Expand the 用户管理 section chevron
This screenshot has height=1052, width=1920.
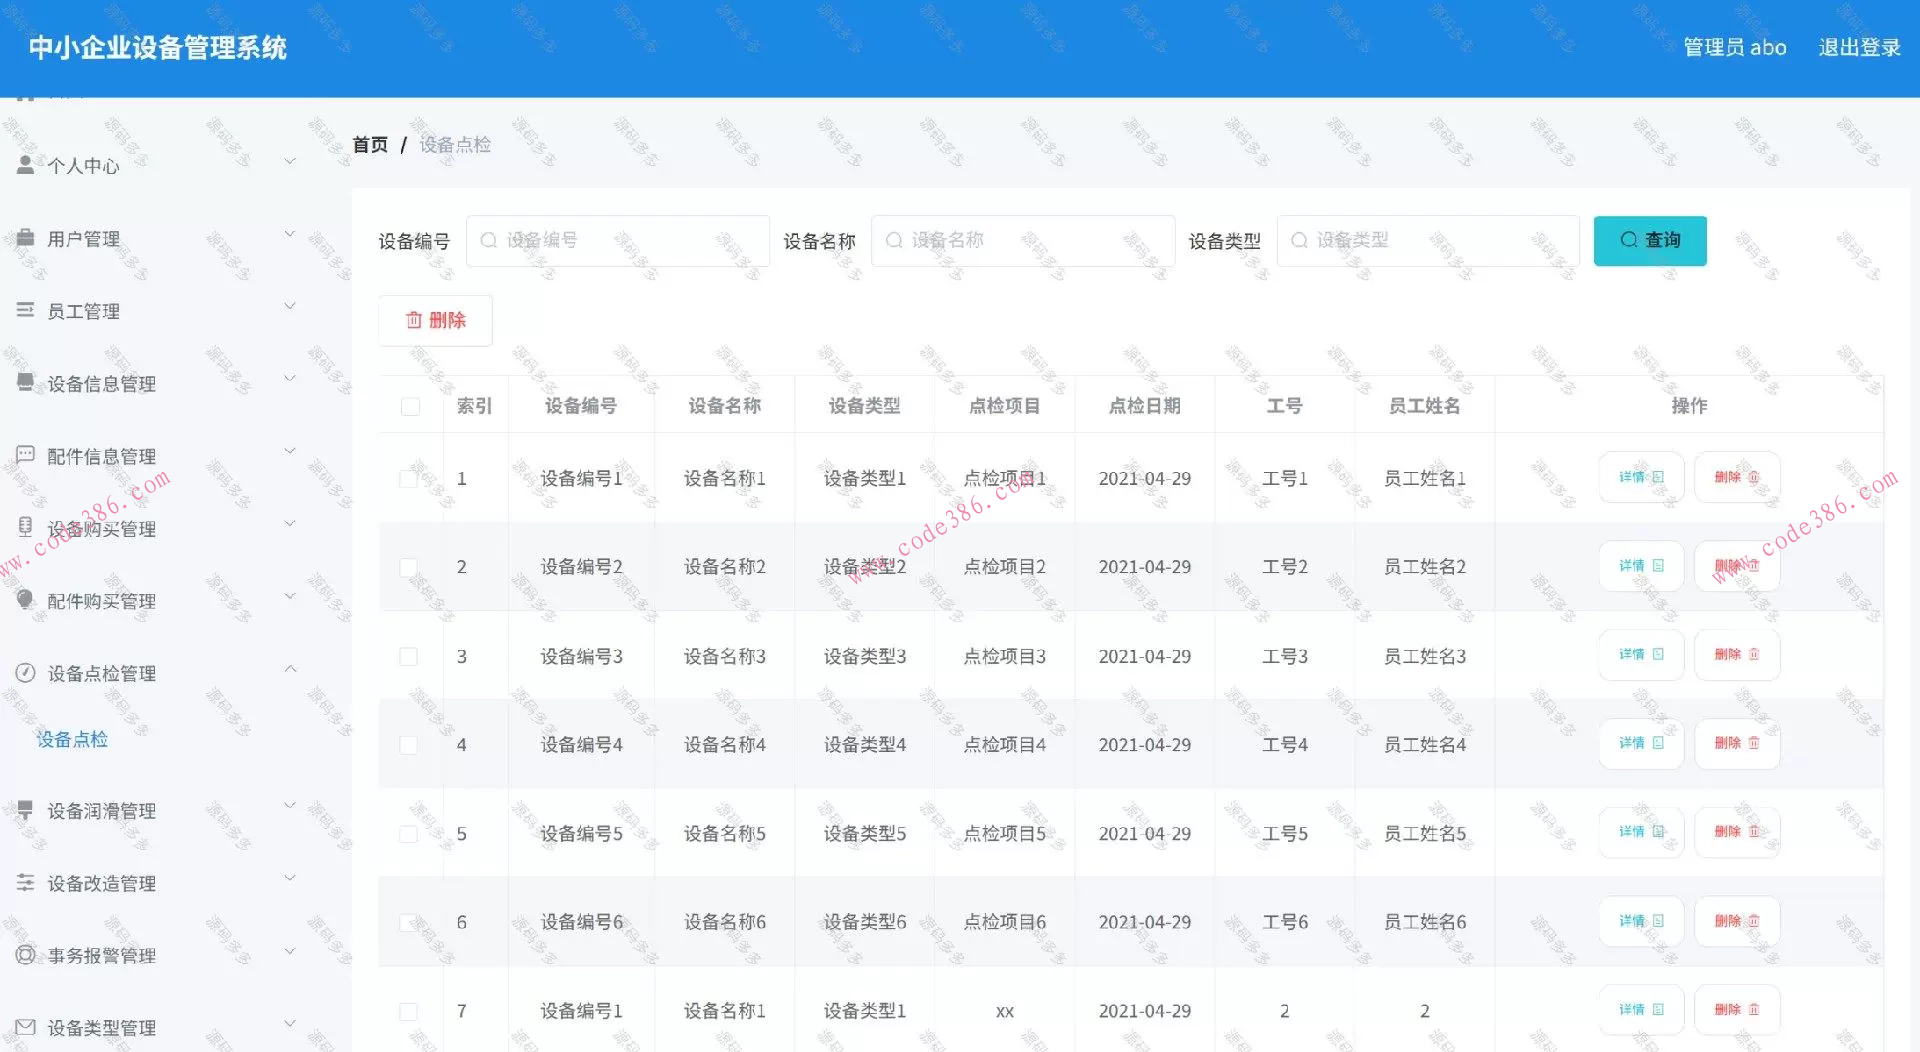290,232
